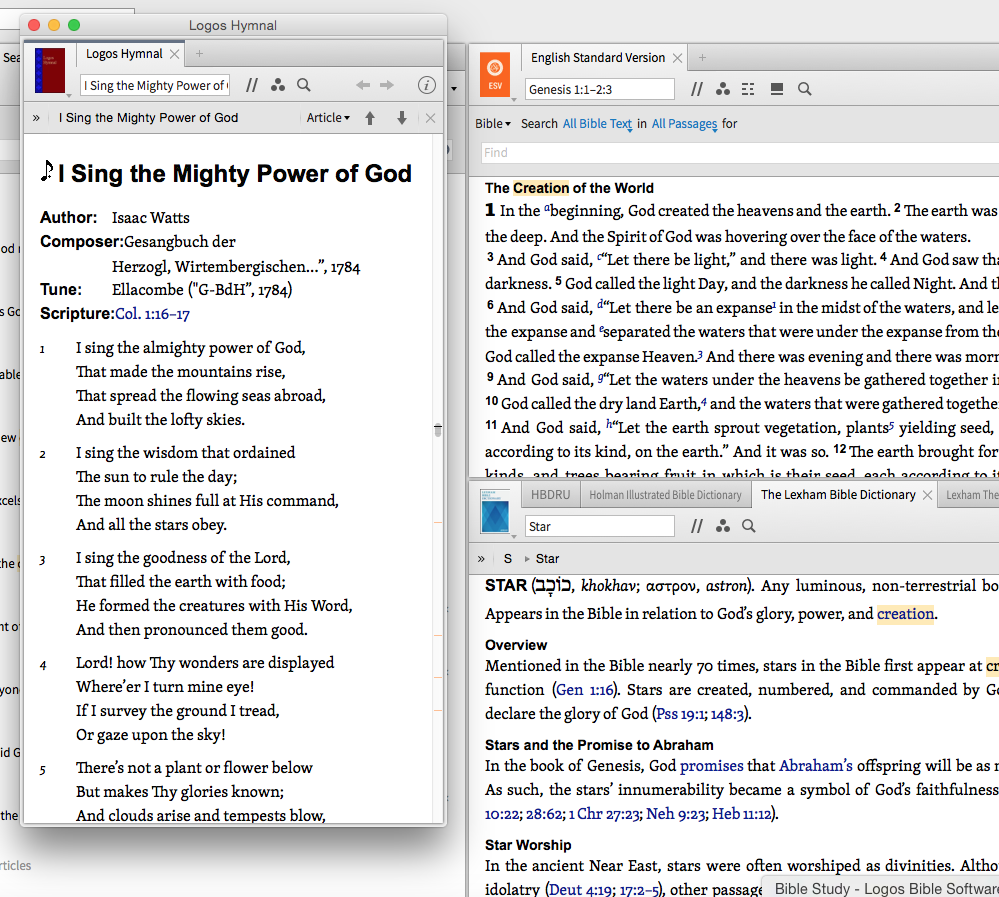This screenshot has height=897, width=999.
Task: Close the Logos Hymnal tab
Action: tap(175, 54)
